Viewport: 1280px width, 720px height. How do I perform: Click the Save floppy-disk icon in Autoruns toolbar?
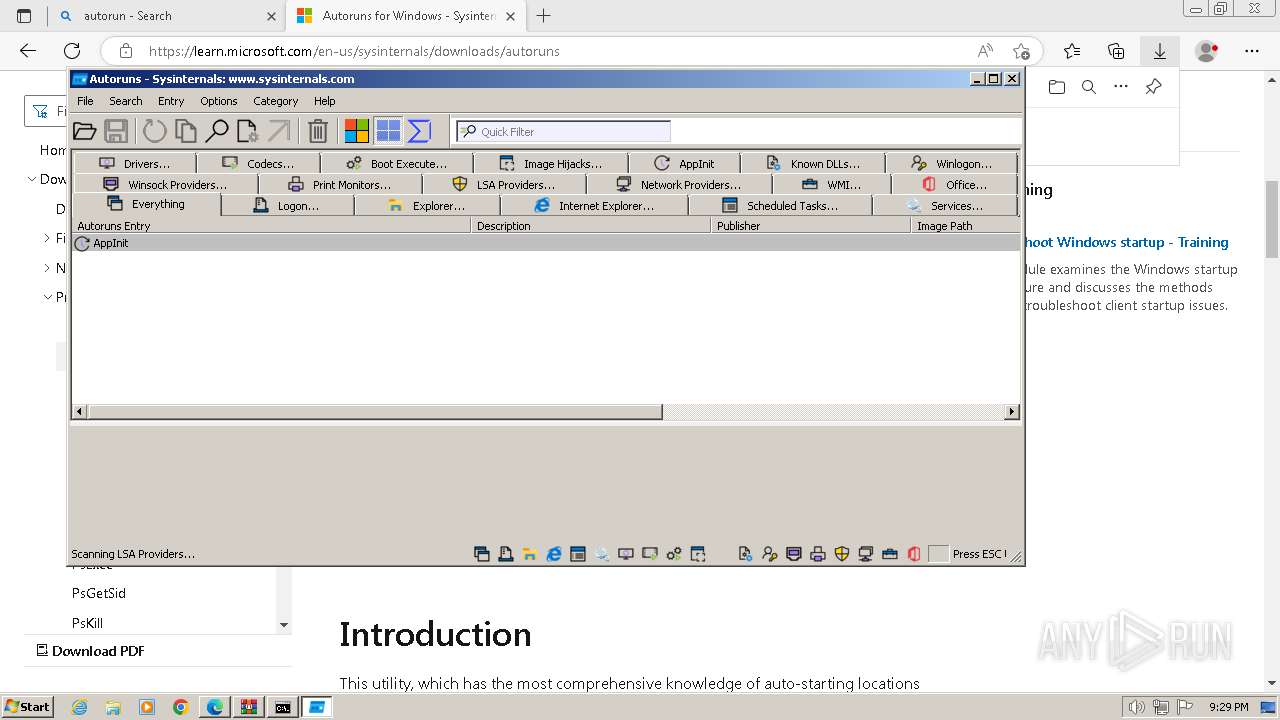[x=116, y=131]
